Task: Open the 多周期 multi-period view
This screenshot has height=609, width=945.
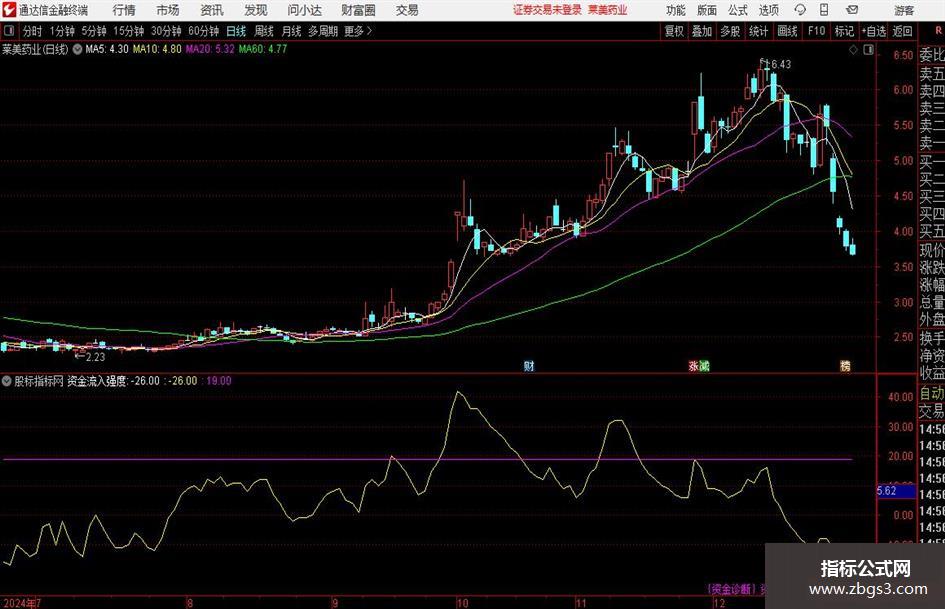Action: point(323,31)
